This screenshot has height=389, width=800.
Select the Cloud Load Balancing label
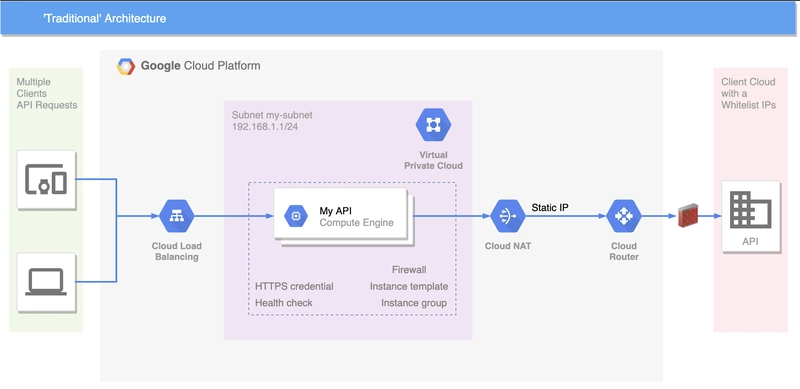(x=177, y=251)
